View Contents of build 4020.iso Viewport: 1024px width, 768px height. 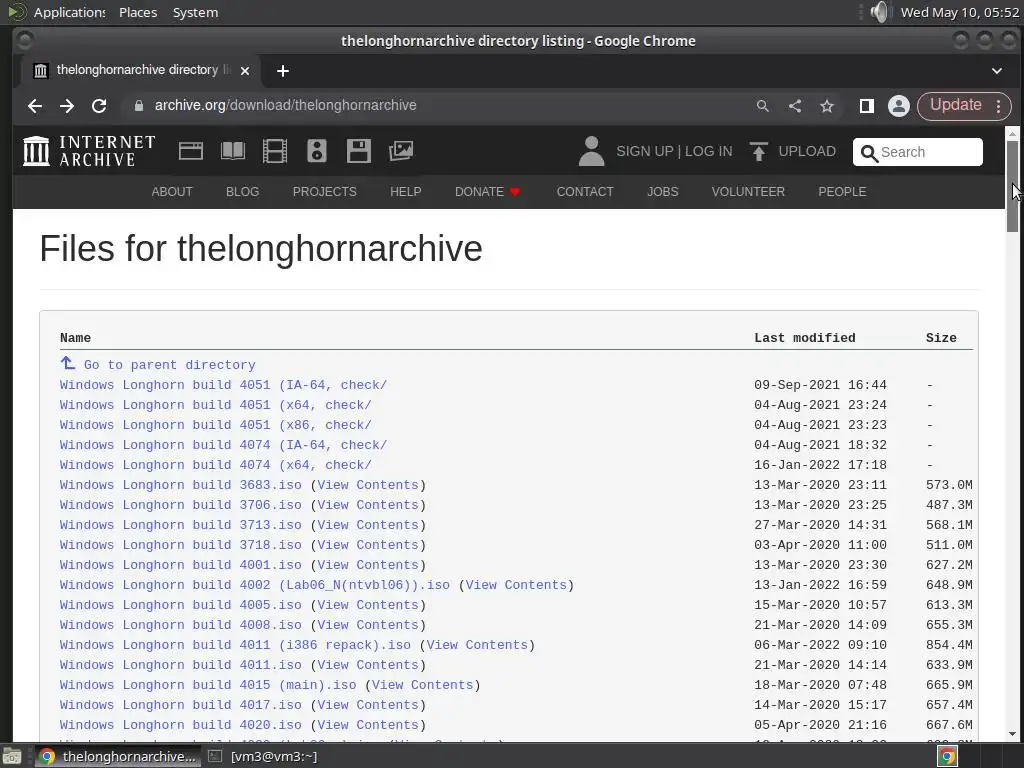pyautogui.click(x=368, y=725)
